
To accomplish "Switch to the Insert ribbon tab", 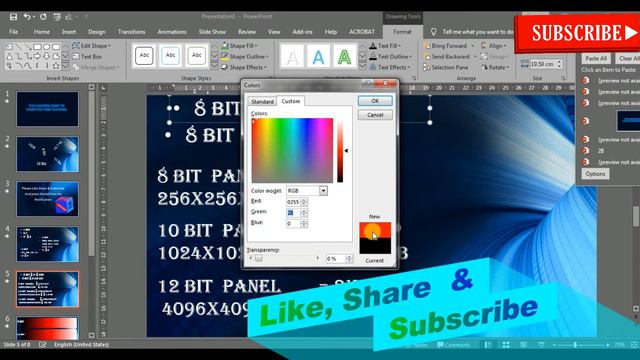I will (x=69, y=32).
